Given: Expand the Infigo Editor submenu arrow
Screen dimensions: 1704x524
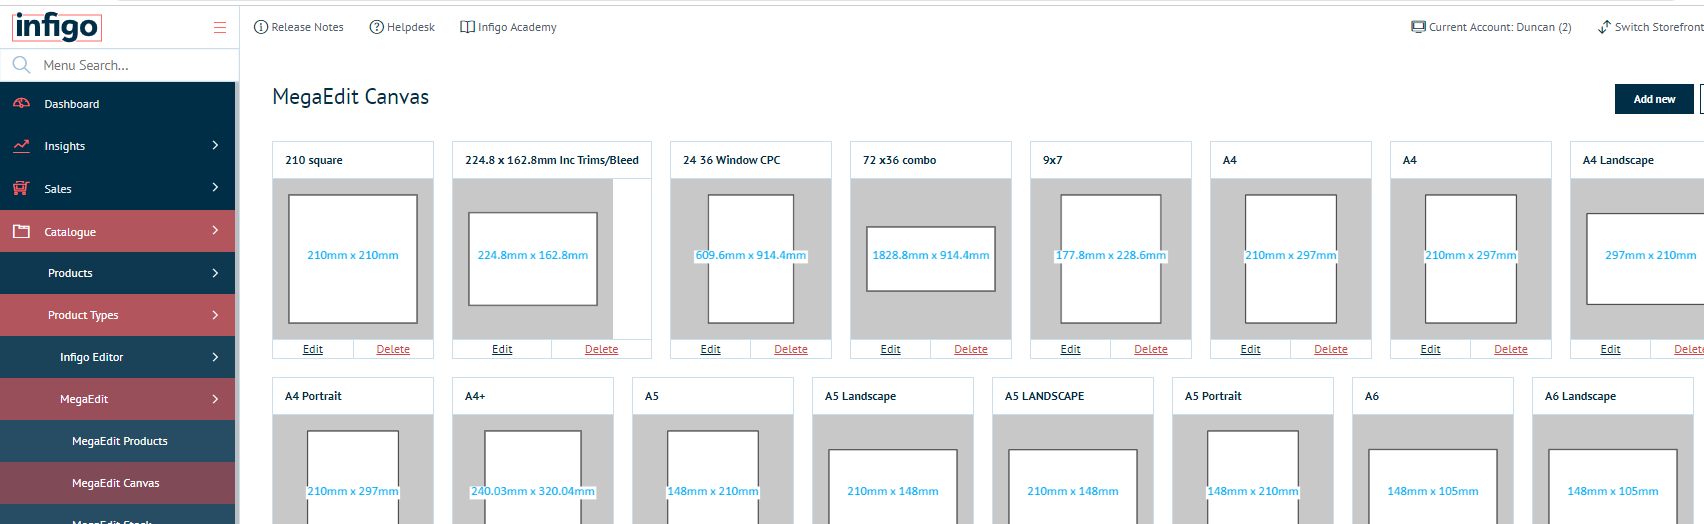Looking at the screenshot, I should pos(215,357).
